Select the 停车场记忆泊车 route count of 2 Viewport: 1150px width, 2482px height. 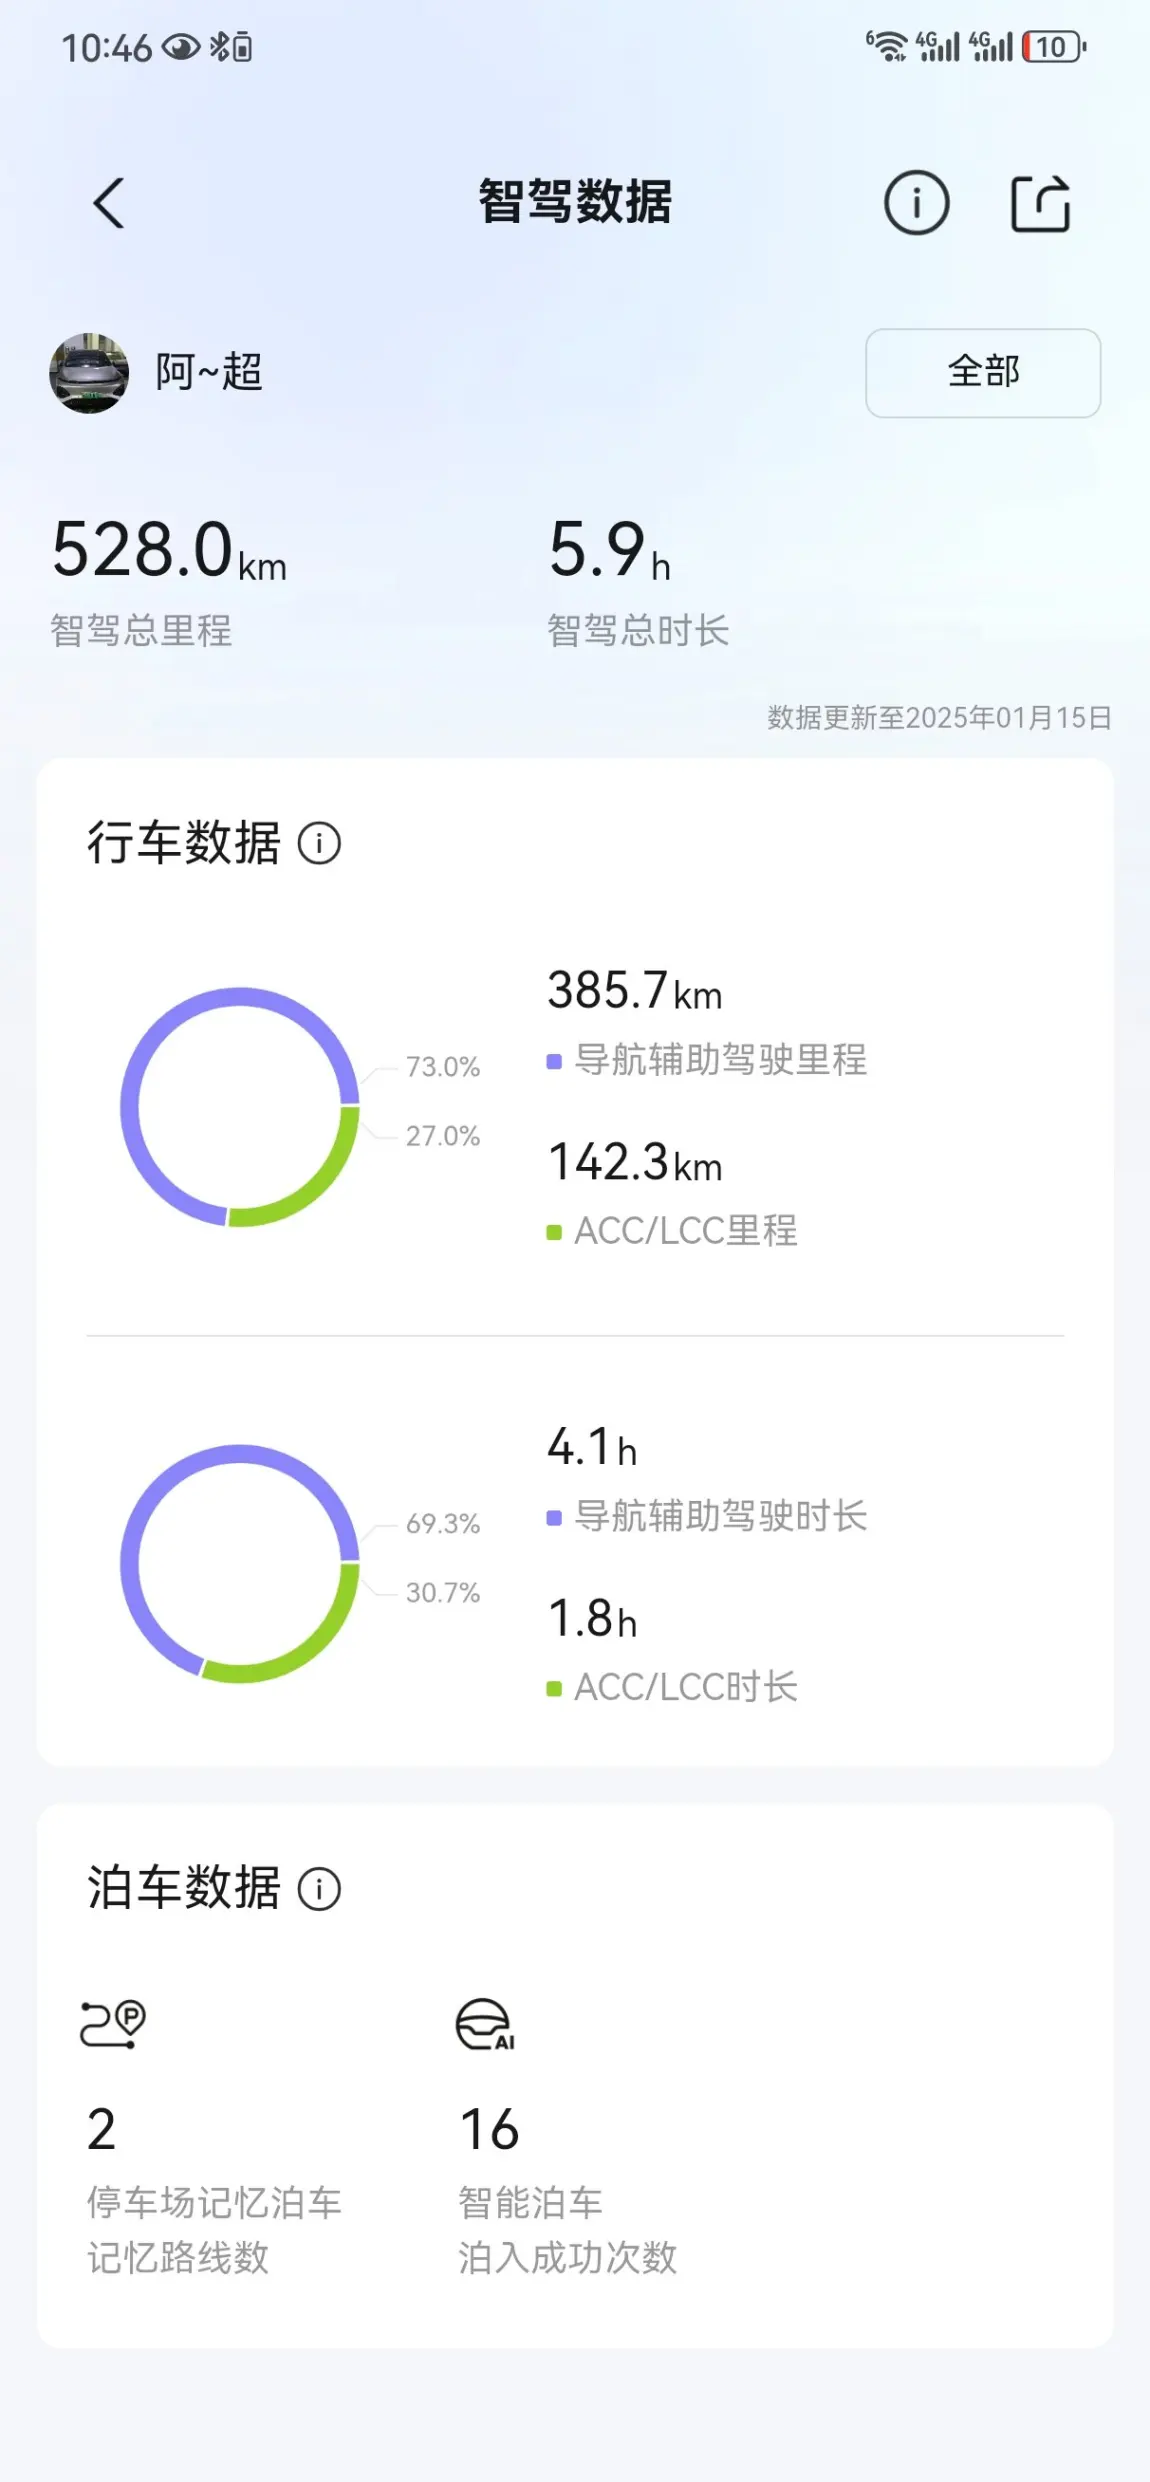pos(102,2129)
